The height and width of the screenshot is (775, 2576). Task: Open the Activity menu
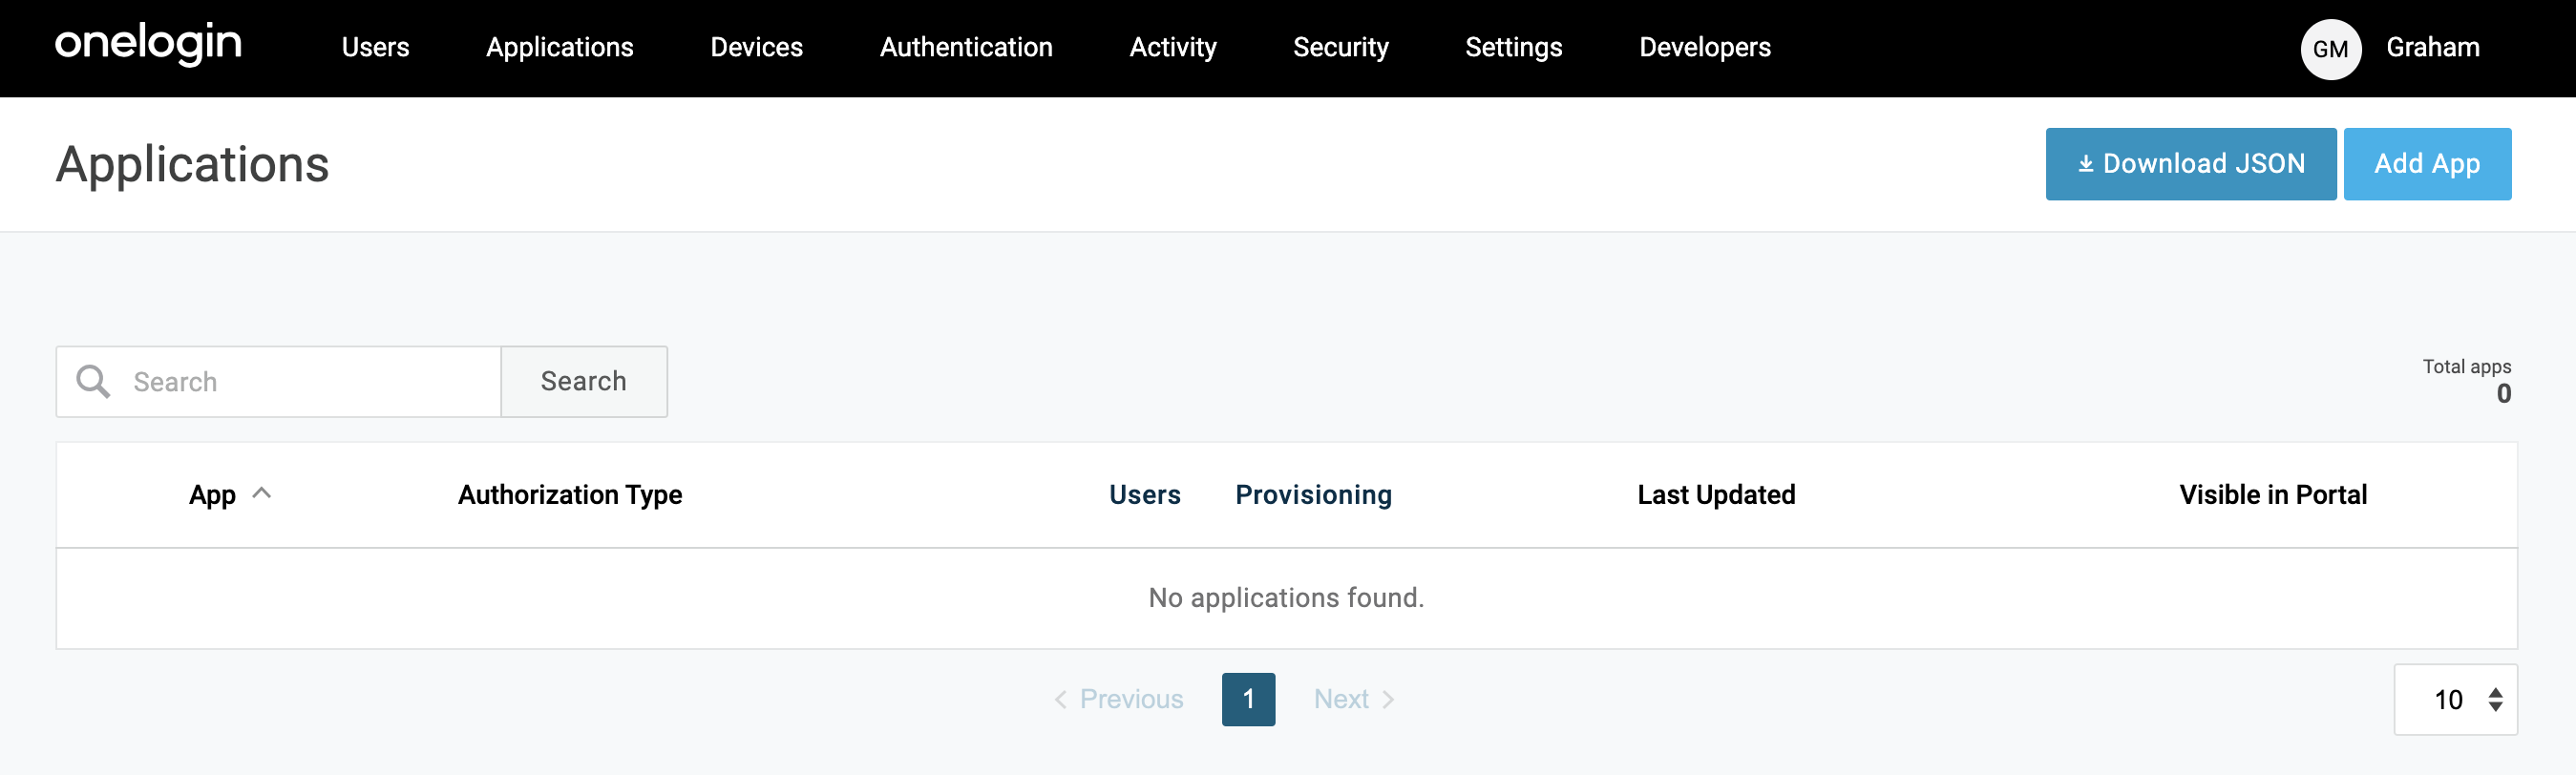pos(1172,47)
